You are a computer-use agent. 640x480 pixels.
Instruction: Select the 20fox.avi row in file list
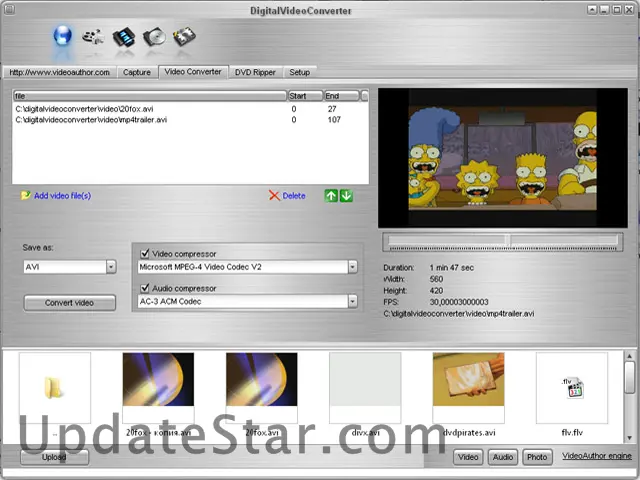[x=190, y=109]
